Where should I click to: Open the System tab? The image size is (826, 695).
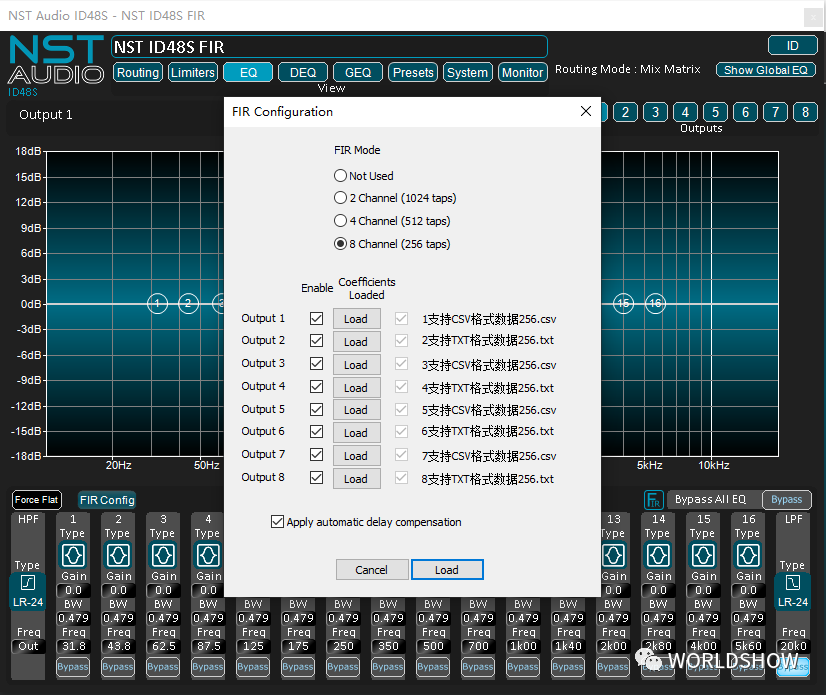pyautogui.click(x=468, y=72)
